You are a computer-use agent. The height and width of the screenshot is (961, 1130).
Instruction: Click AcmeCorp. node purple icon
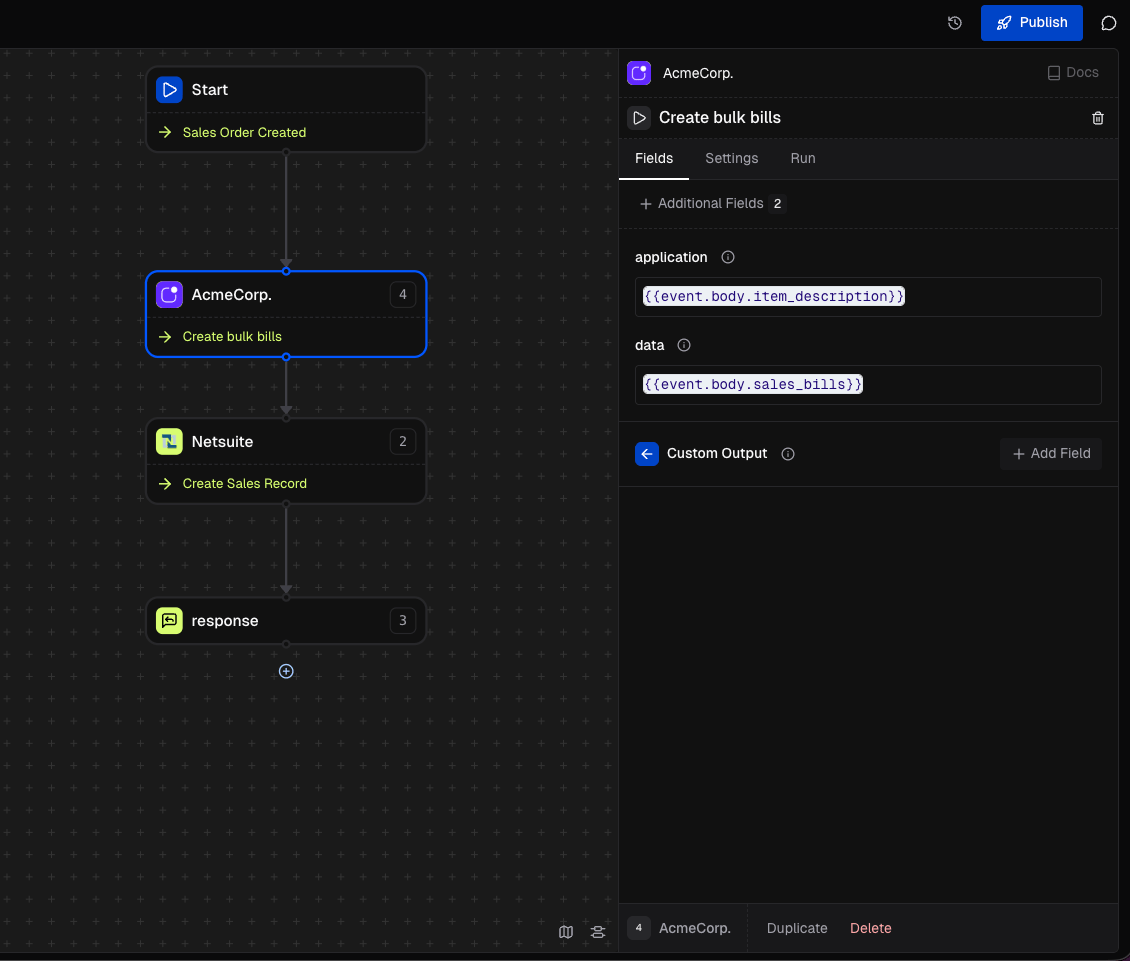(x=169, y=295)
